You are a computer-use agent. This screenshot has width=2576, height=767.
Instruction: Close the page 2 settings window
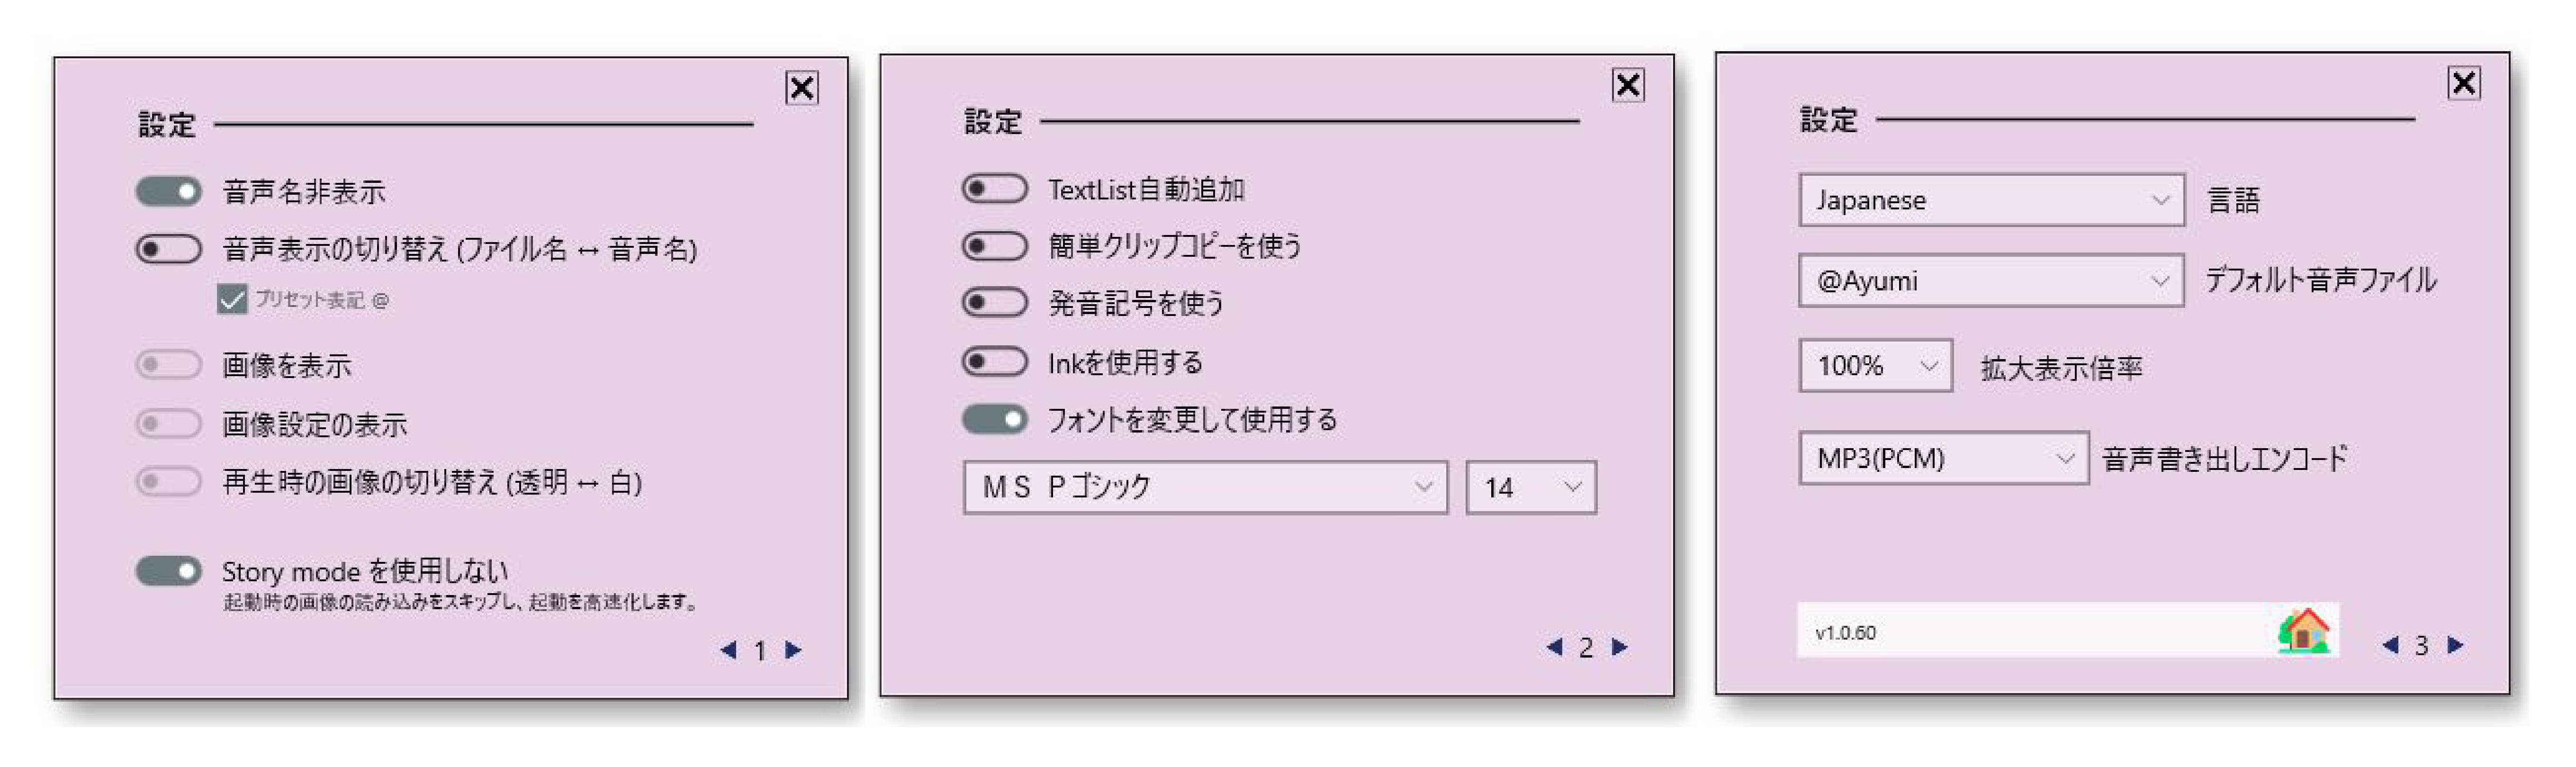click(x=1628, y=85)
